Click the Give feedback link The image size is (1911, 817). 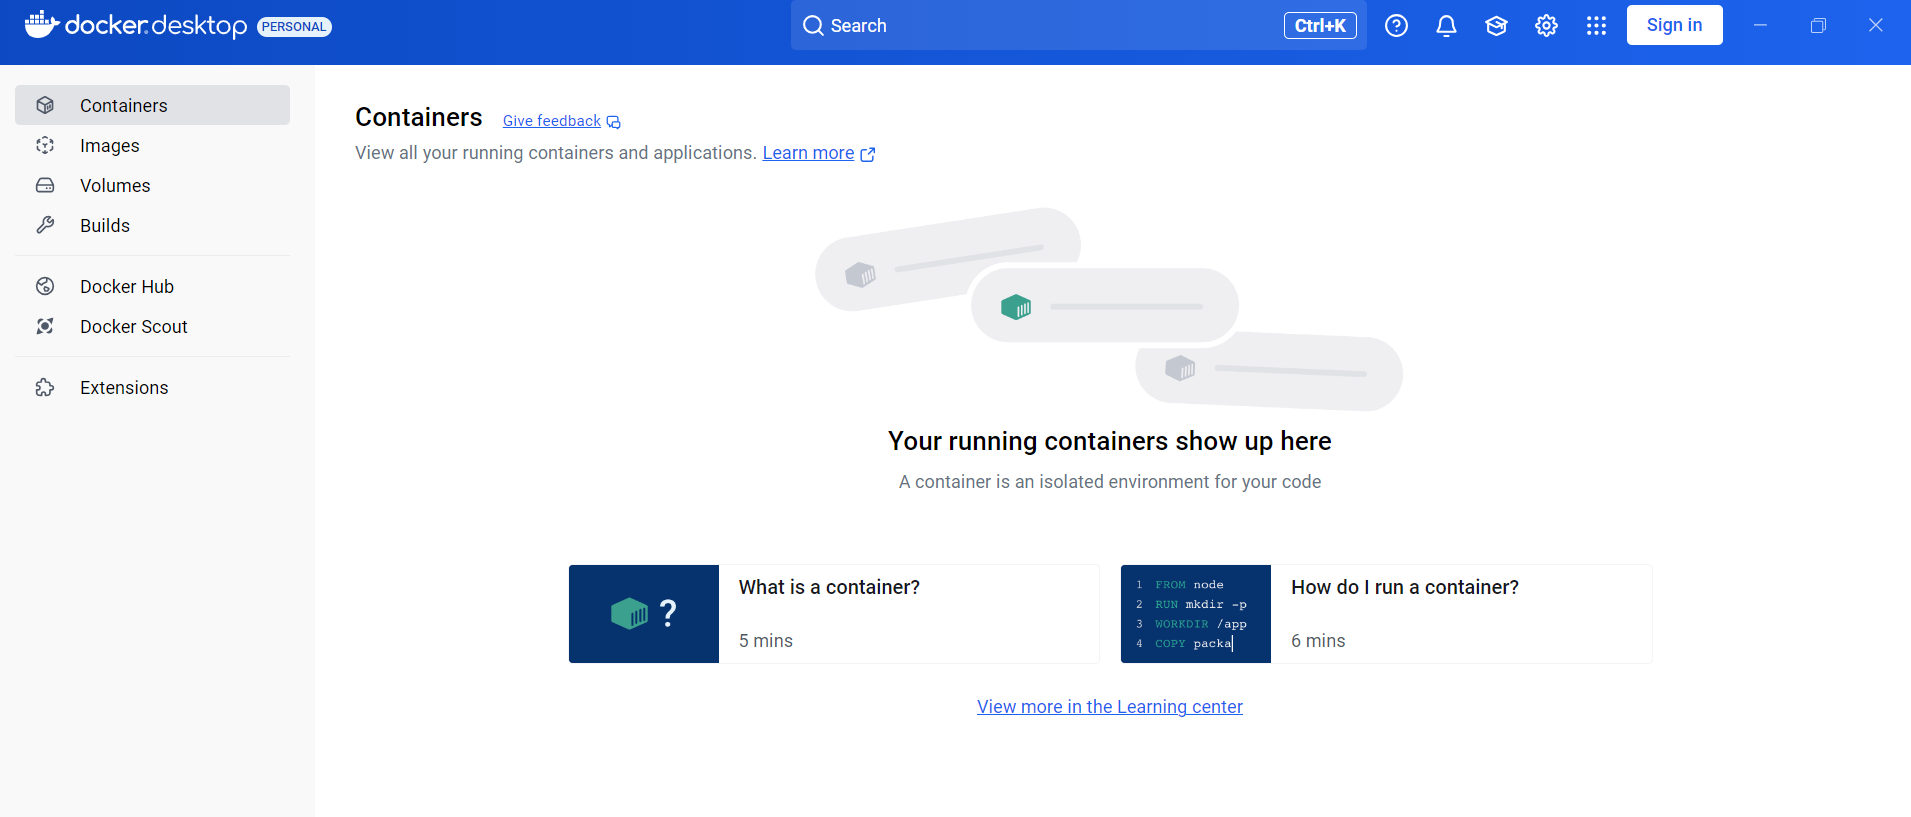point(552,121)
